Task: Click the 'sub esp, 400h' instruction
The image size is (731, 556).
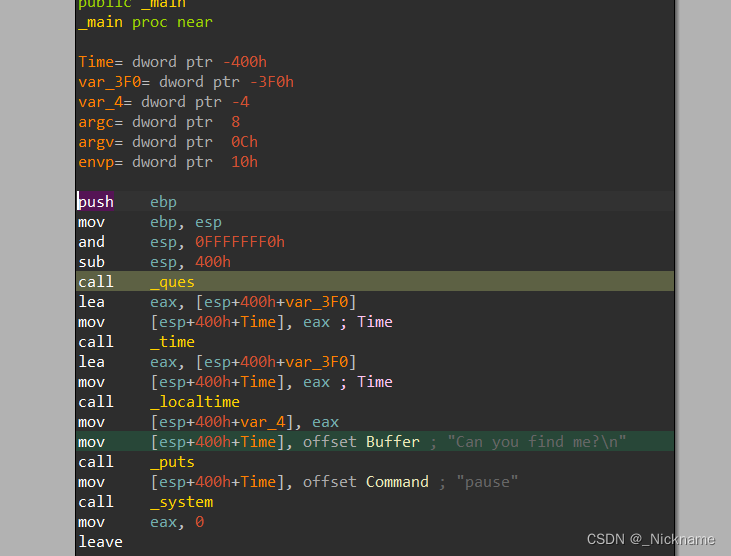Action: pyautogui.click(x=154, y=262)
